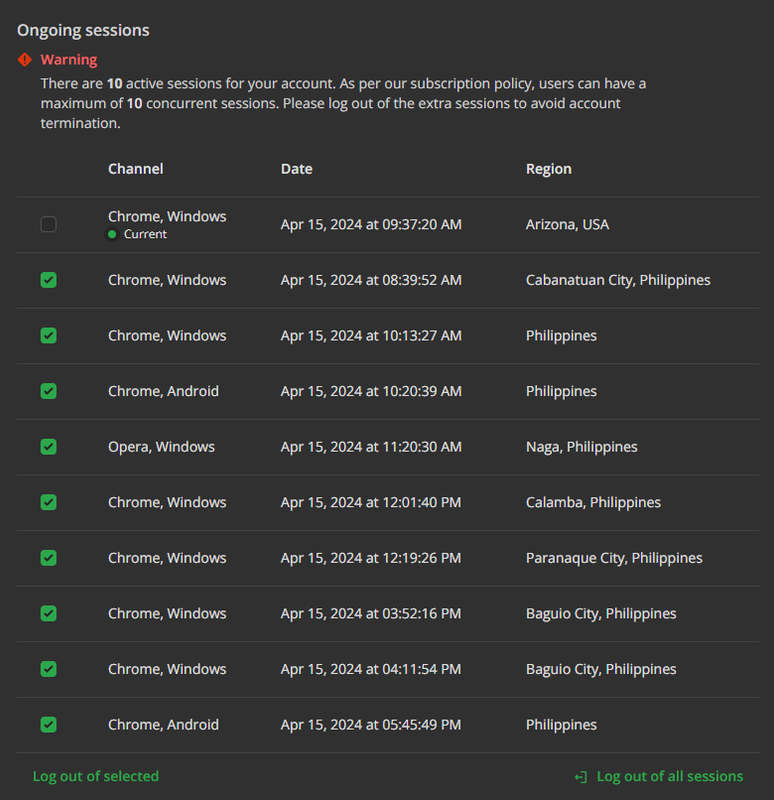Click Log out of all sessions link

(x=670, y=776)
